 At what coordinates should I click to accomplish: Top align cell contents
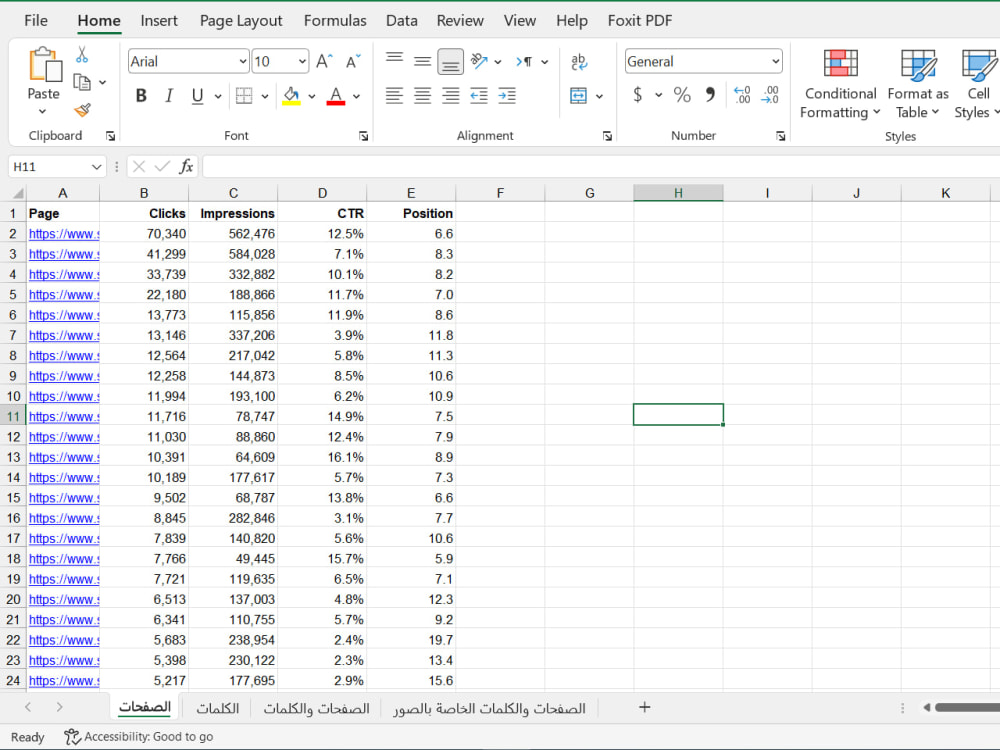coord(394,58)
